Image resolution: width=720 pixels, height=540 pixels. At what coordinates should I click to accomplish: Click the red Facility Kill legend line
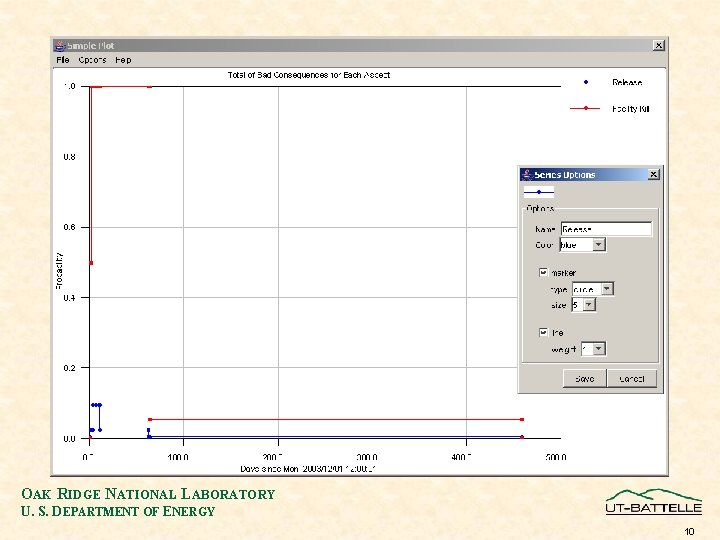[x=585, y=108]
